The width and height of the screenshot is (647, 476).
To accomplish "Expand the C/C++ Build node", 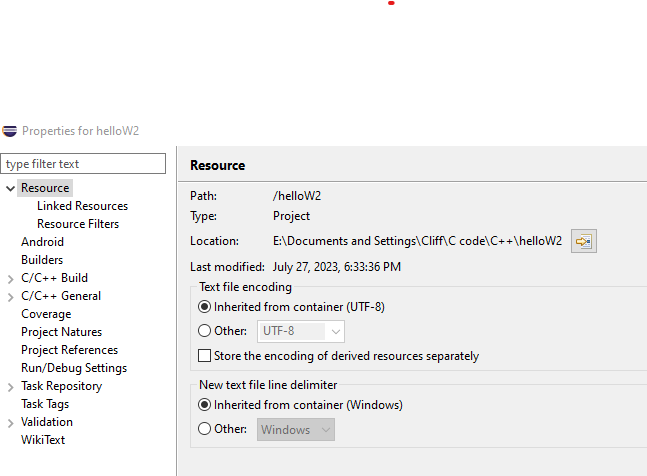I will tap(11, 279).
